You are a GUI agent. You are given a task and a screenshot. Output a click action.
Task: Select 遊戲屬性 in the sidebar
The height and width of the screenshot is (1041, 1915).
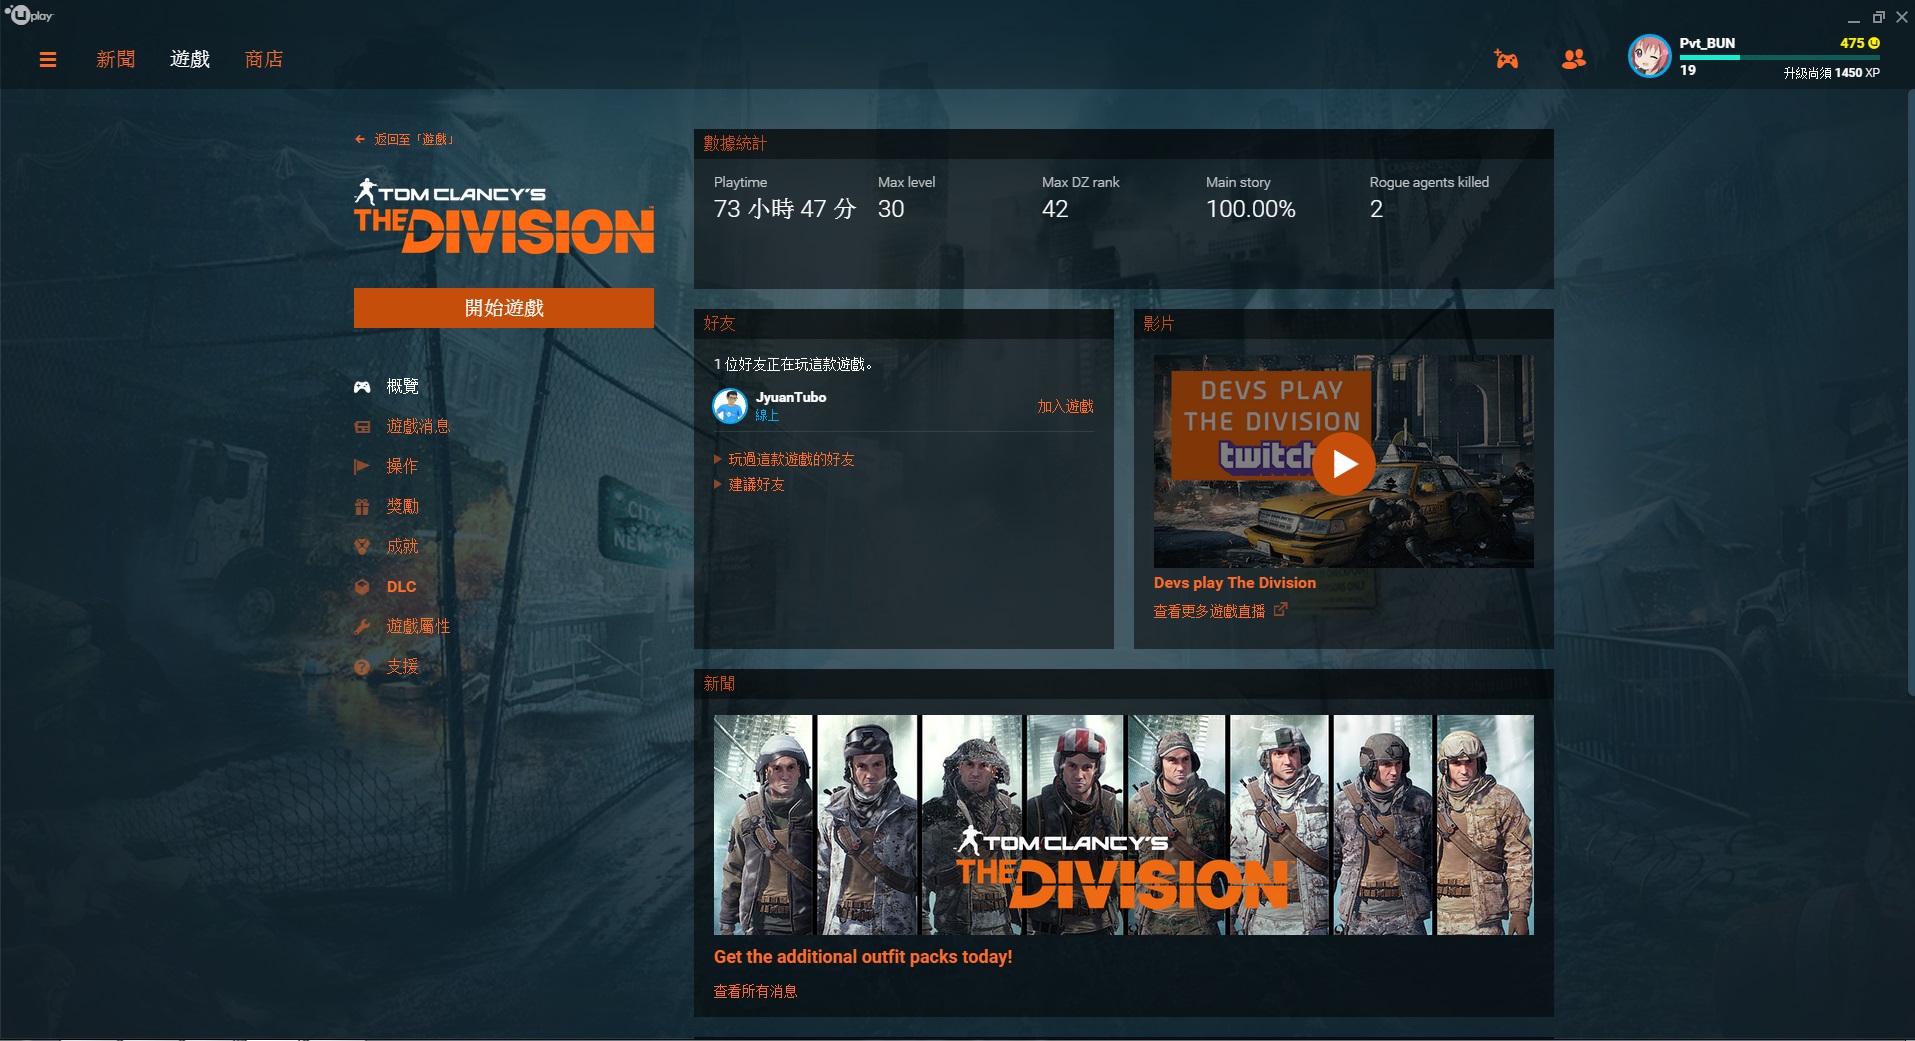pos(418,627)
